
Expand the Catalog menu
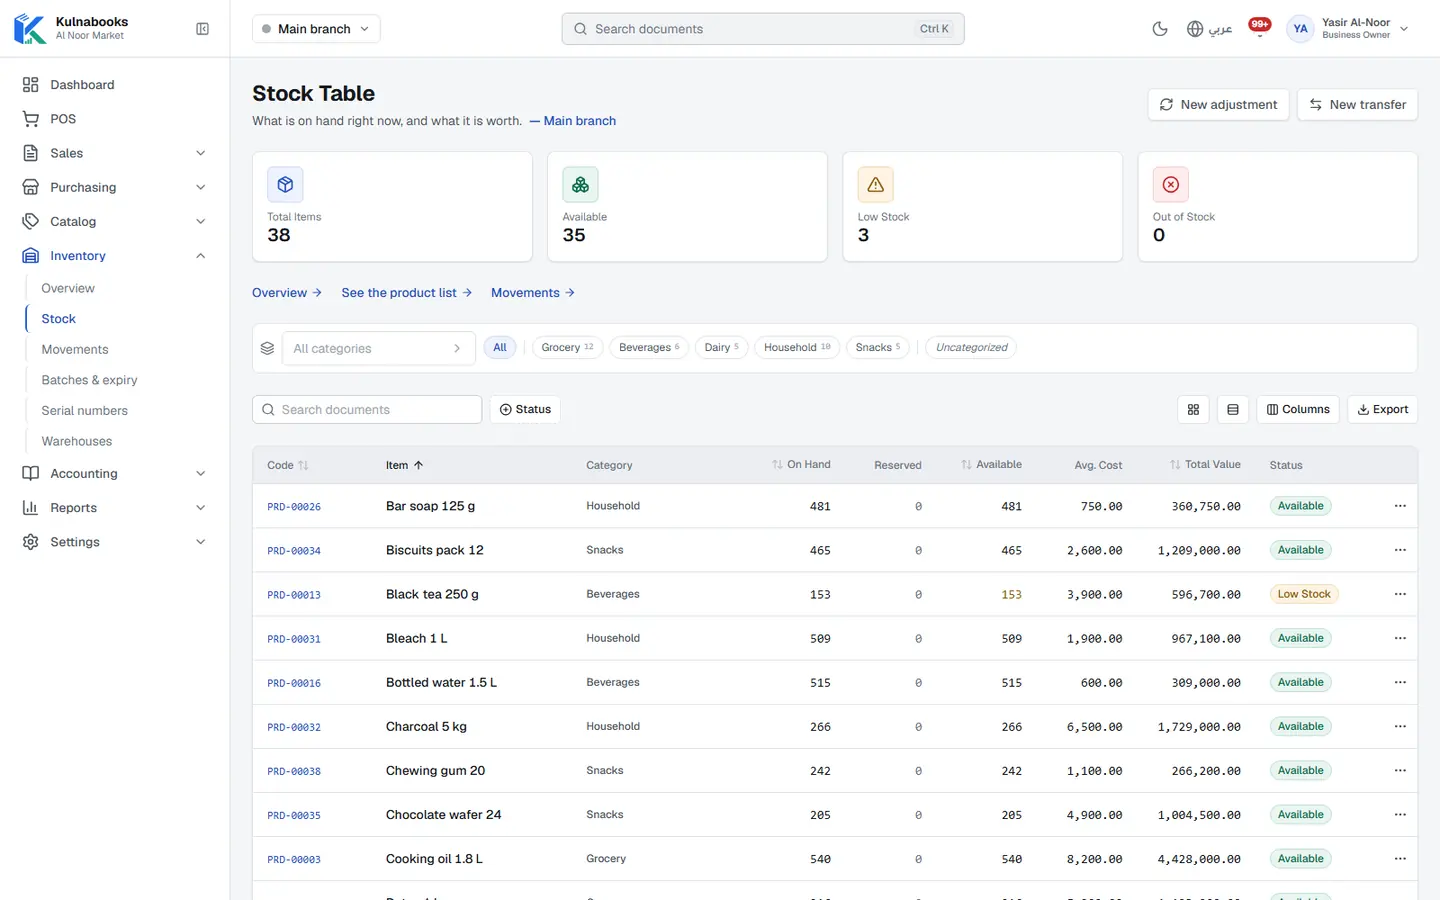click(114, 221)
